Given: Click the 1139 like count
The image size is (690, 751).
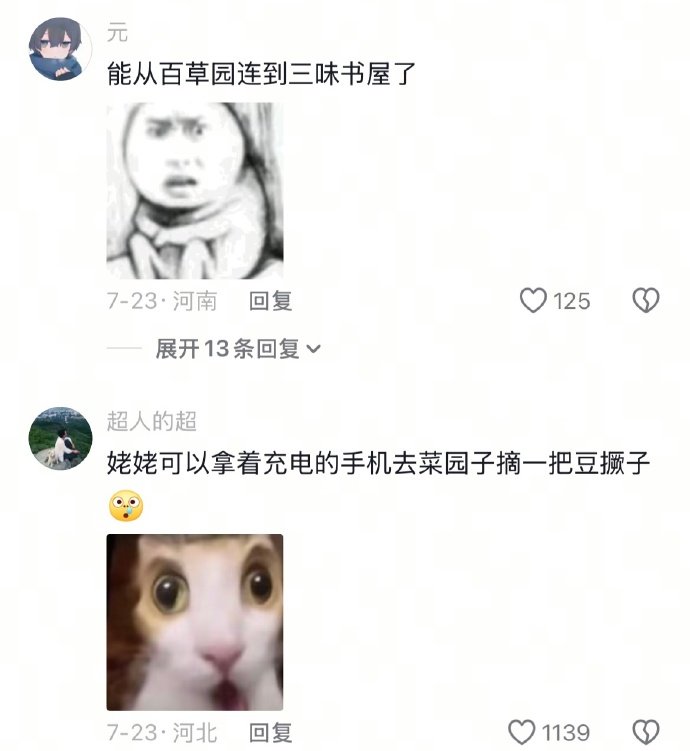Looking at the screenshot, I should point(566,733).
